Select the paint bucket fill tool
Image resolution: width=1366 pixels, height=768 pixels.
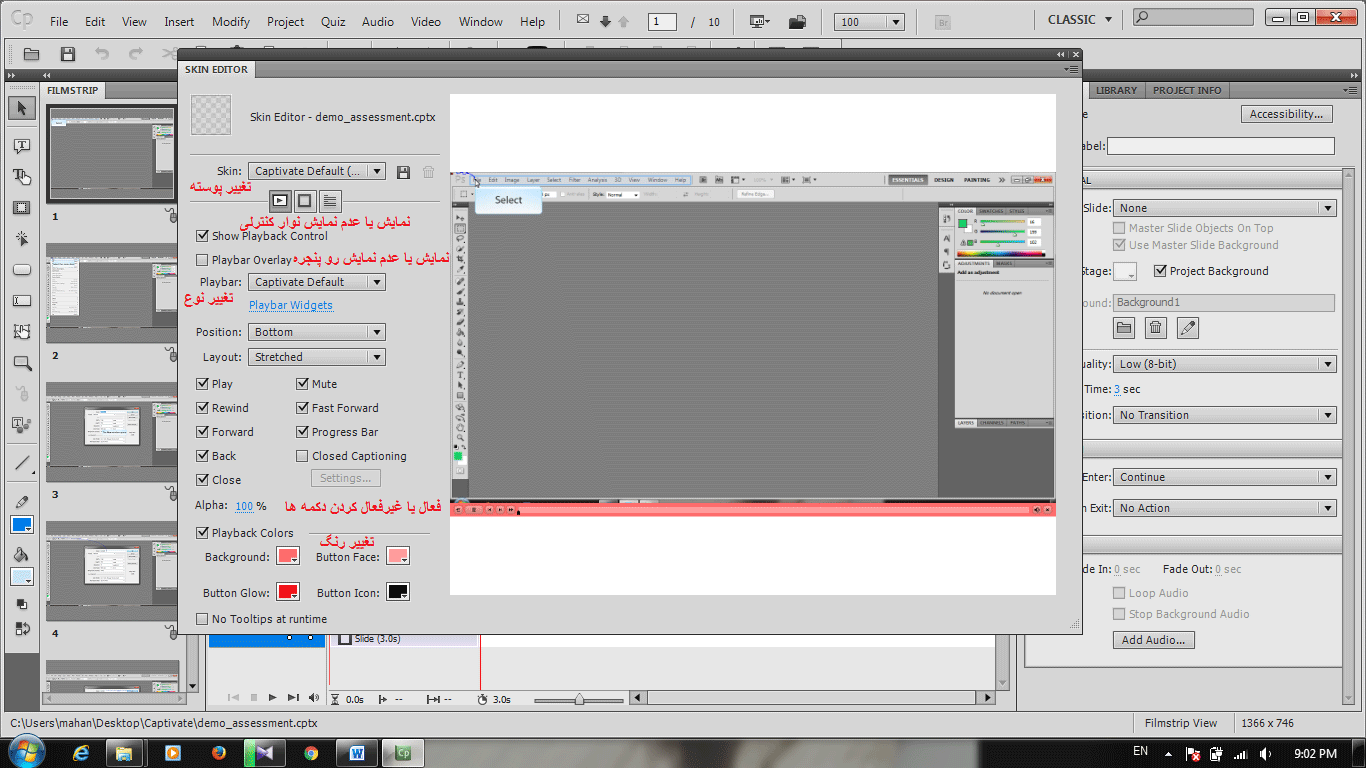pyautogui.click(x=21, y=555)
